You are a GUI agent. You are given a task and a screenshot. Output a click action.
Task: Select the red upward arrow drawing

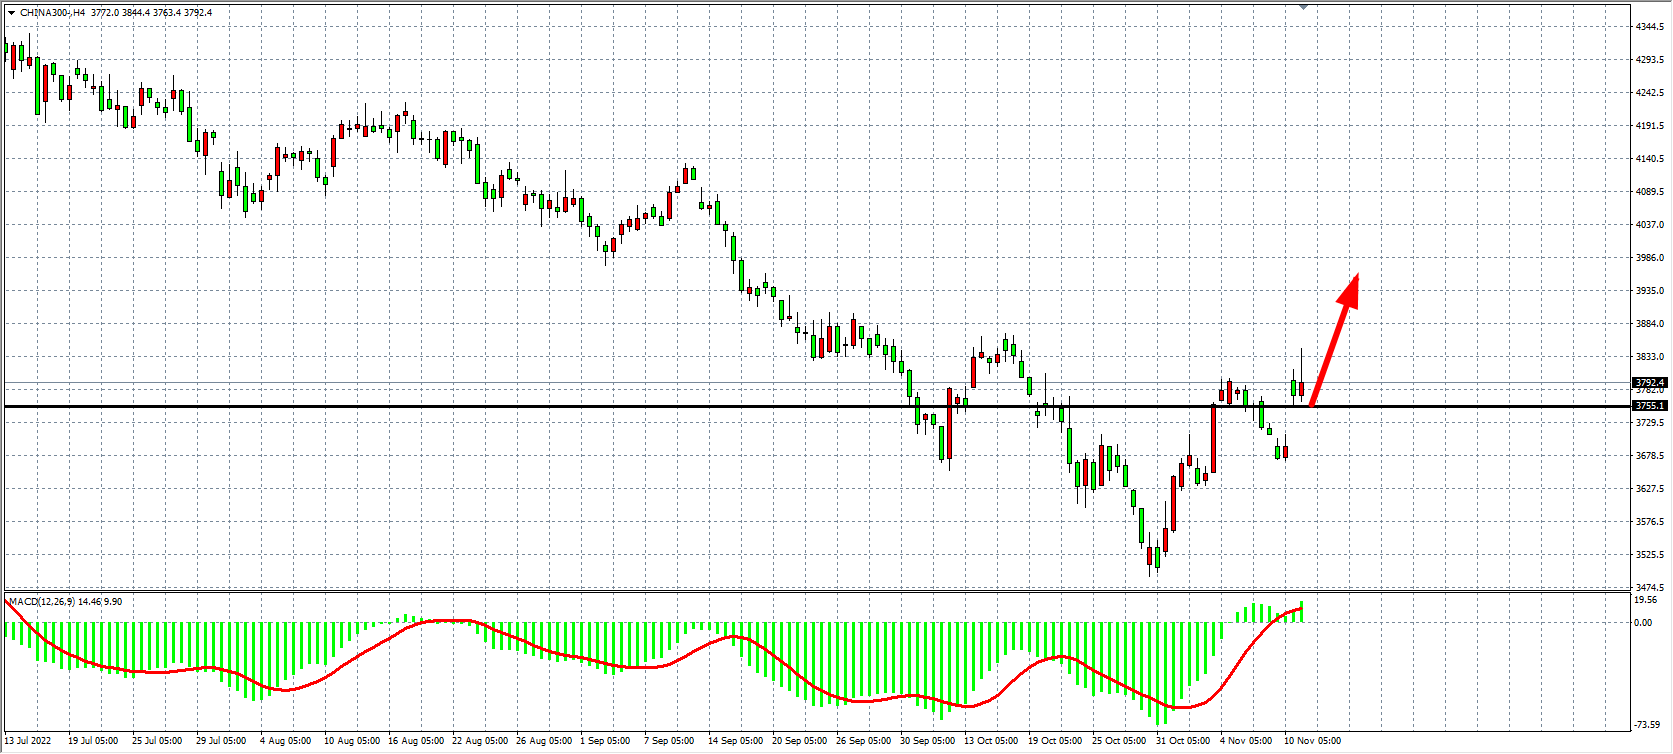1332,343
